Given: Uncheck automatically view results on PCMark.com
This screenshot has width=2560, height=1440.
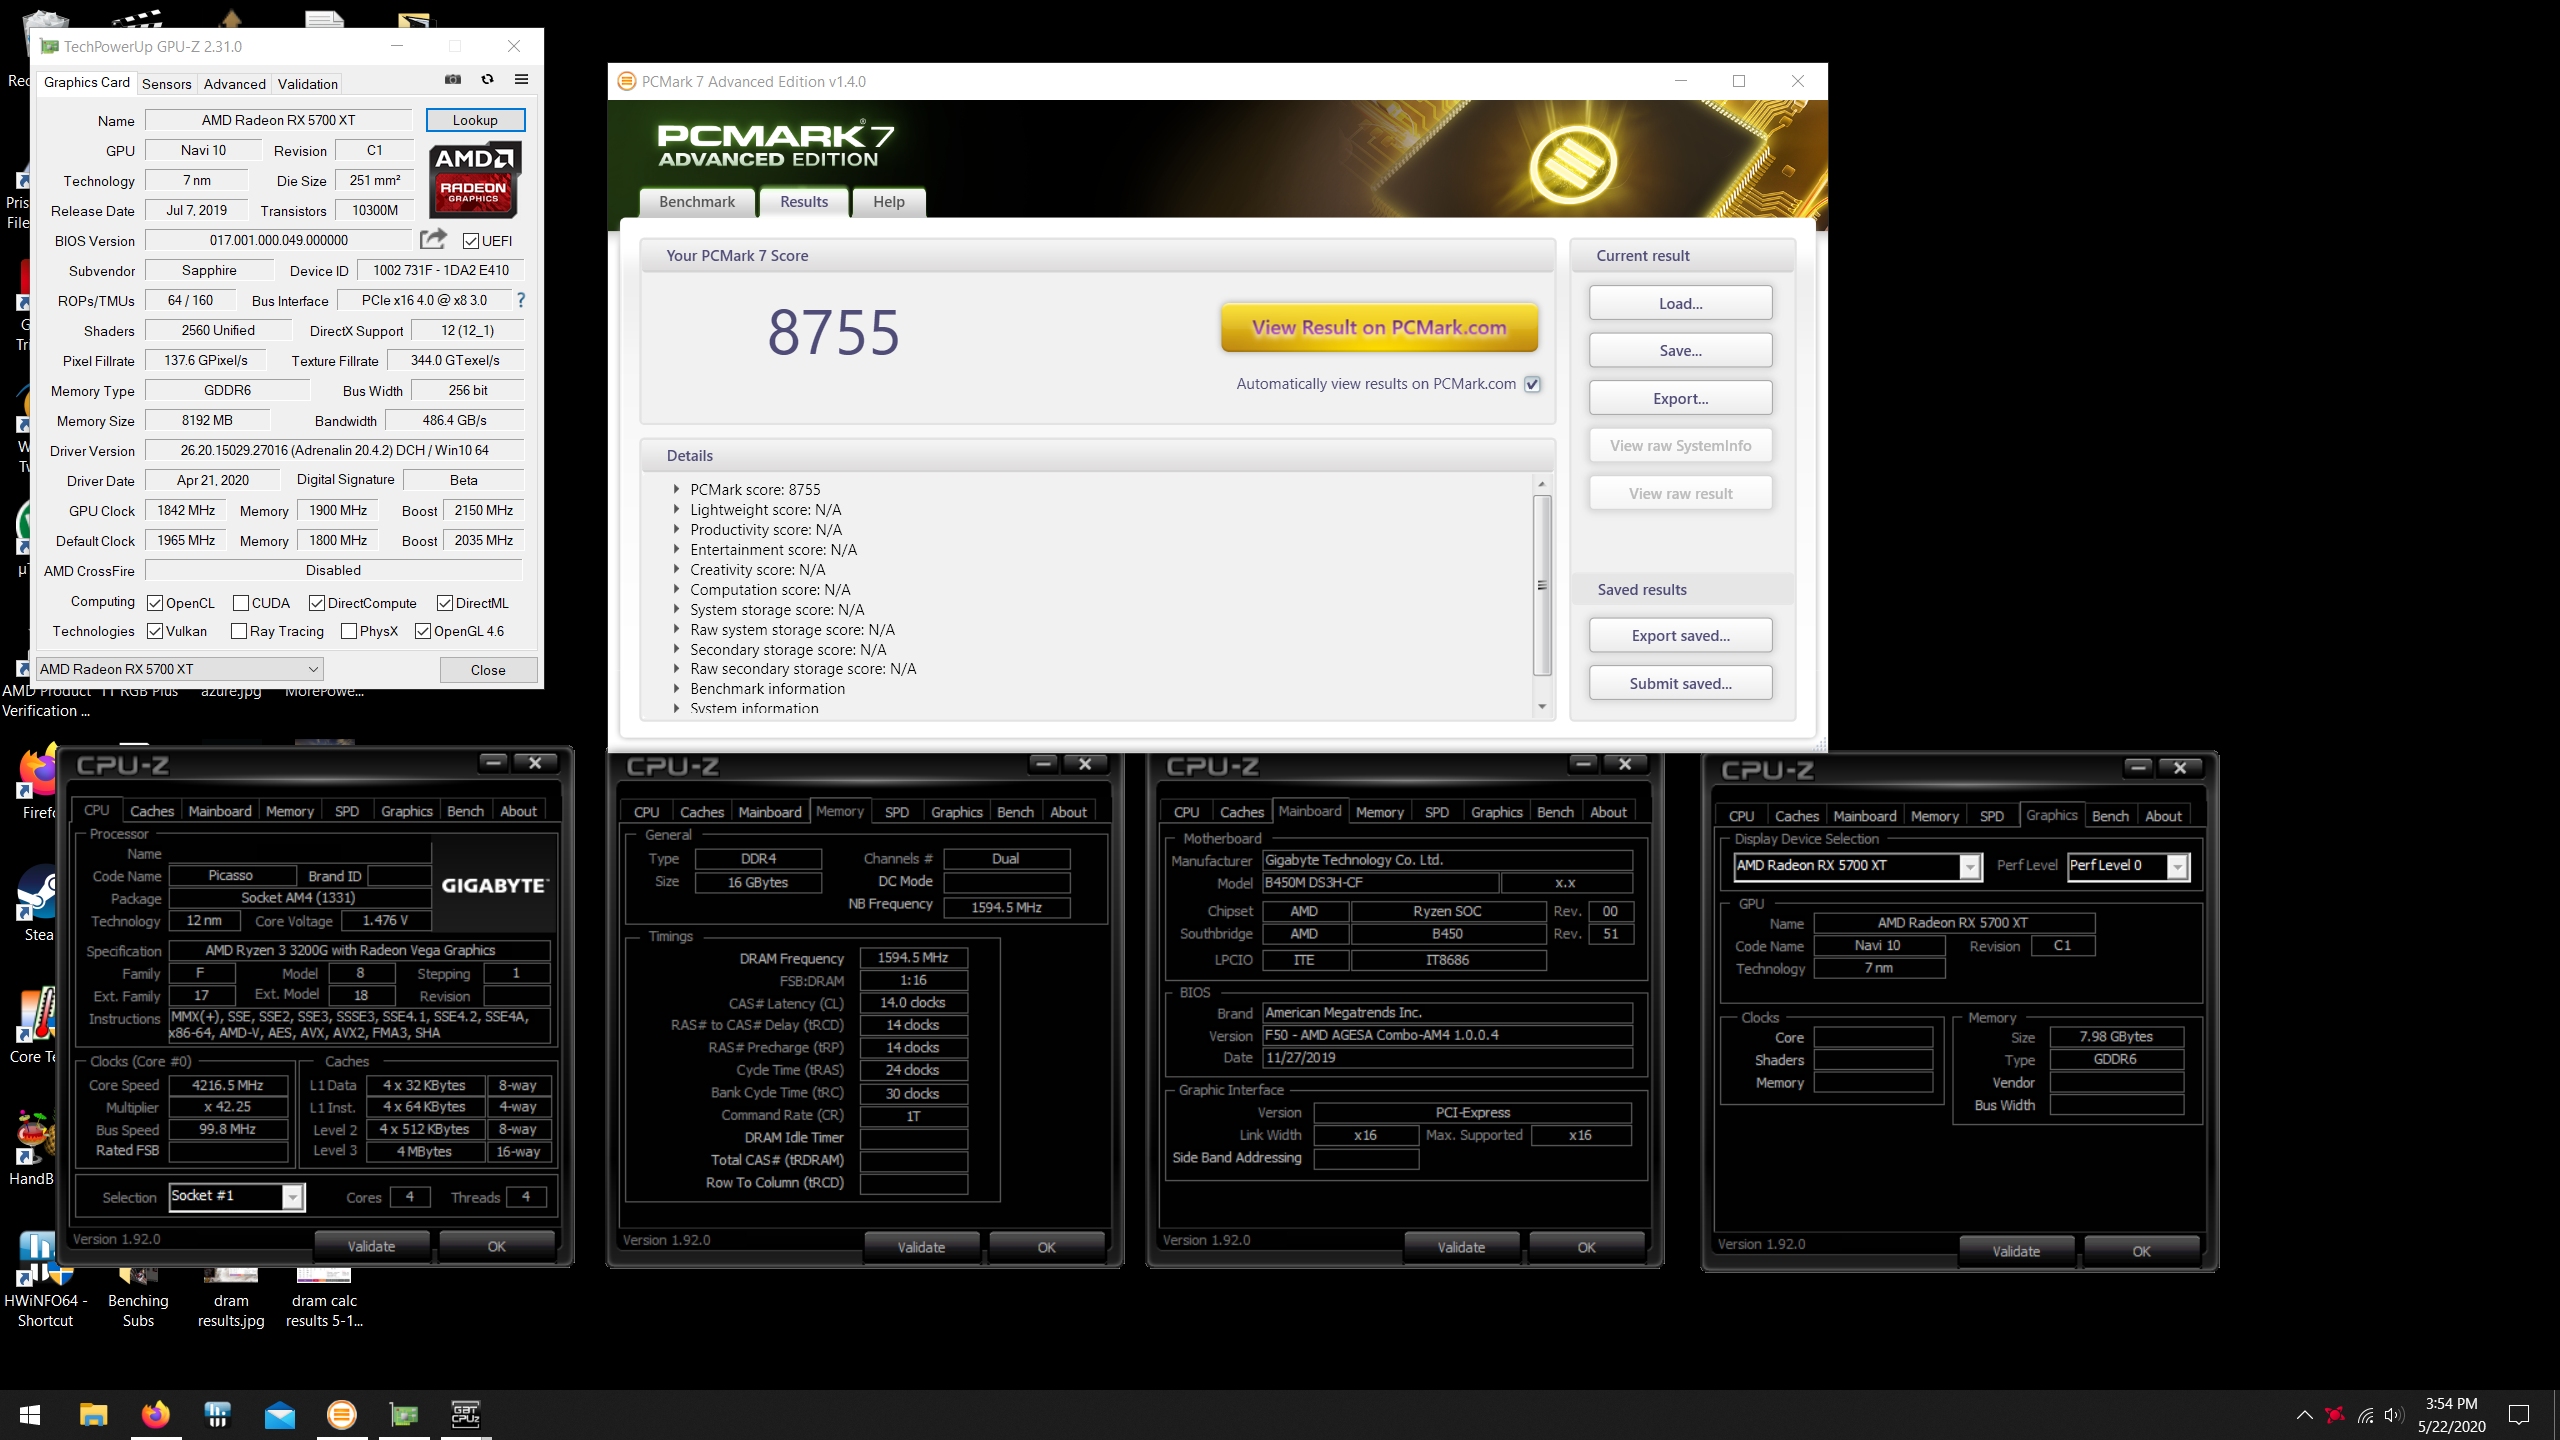Looking at the screenshot, I should click(x=1532, y=384).
